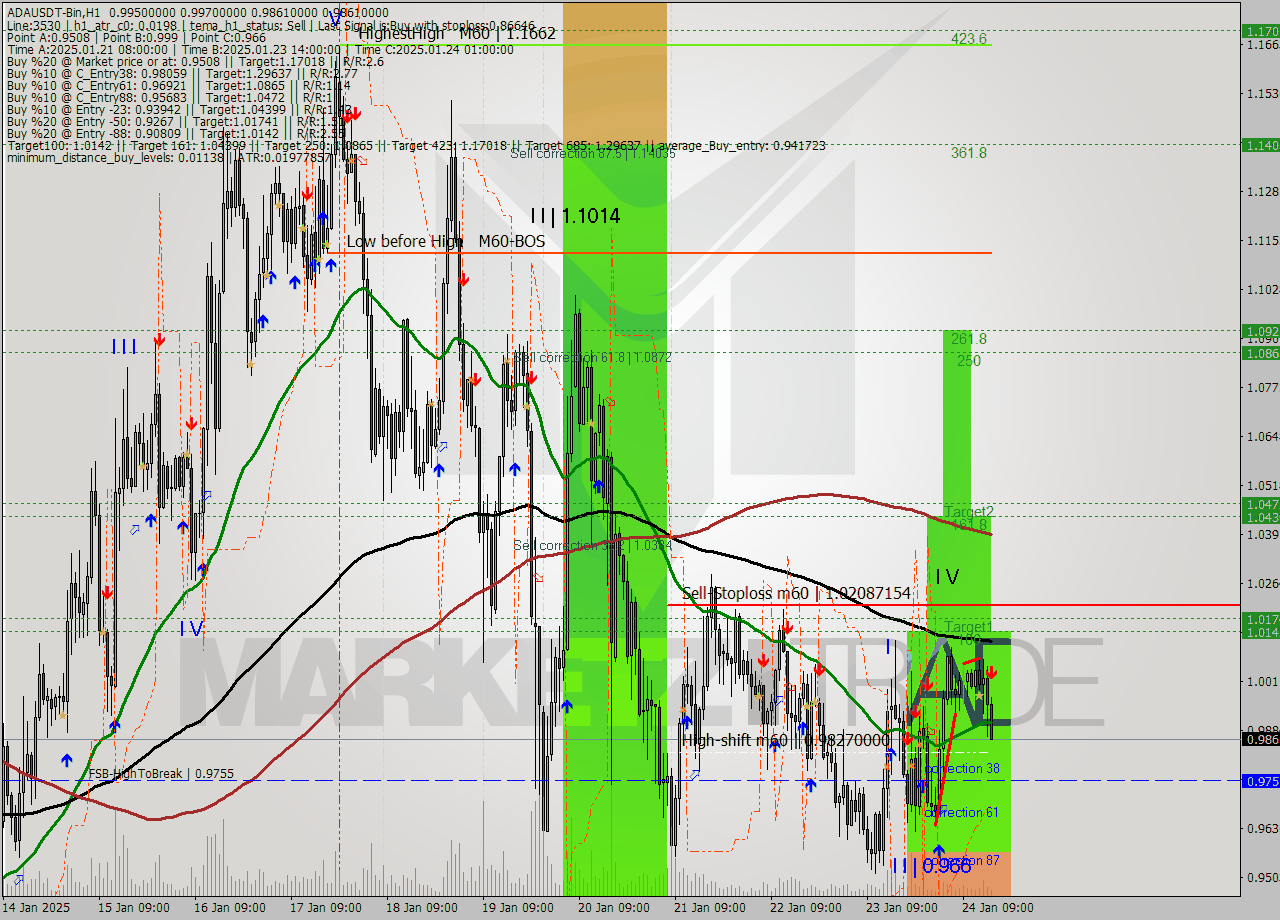
Task: Select the 17 Jan 09:00 time label
Action: (326, 908)
